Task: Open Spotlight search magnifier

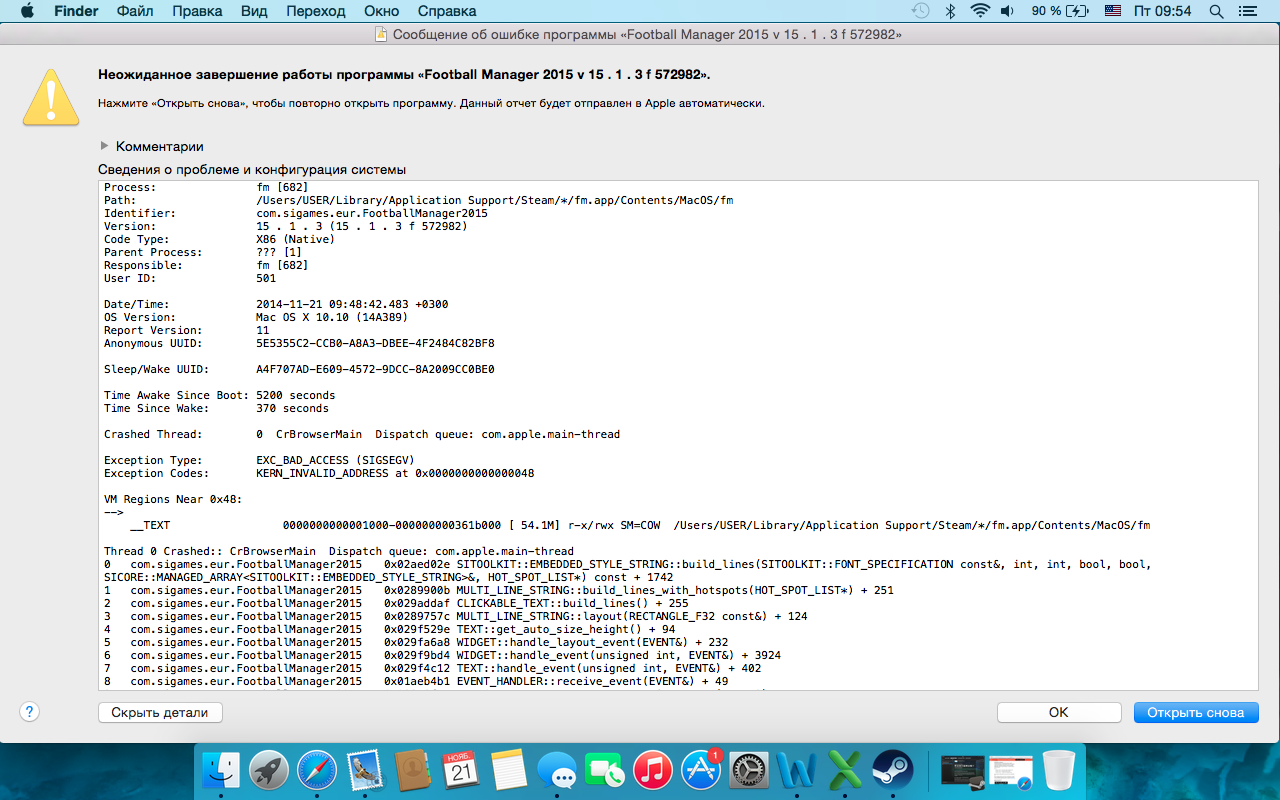Action: coord(1216,11)
